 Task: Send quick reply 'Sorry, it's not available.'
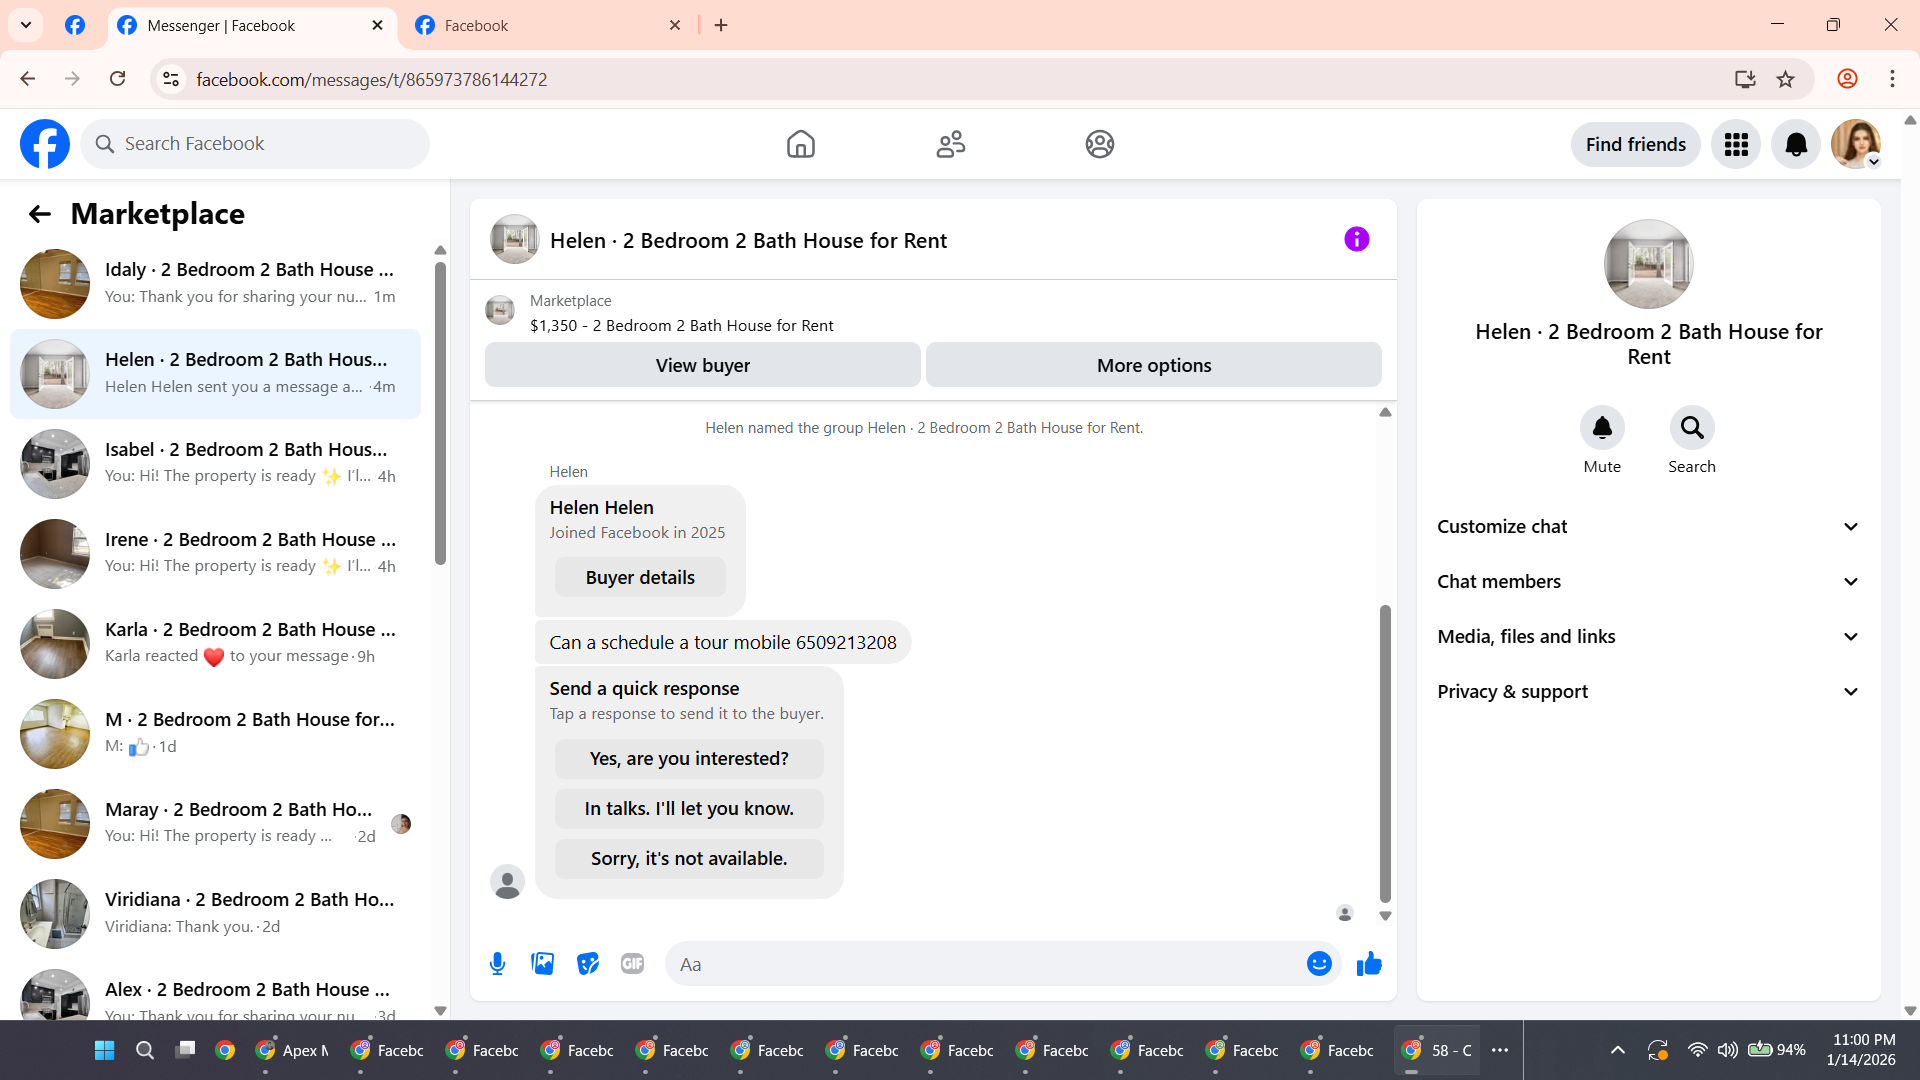coord(689,859)
